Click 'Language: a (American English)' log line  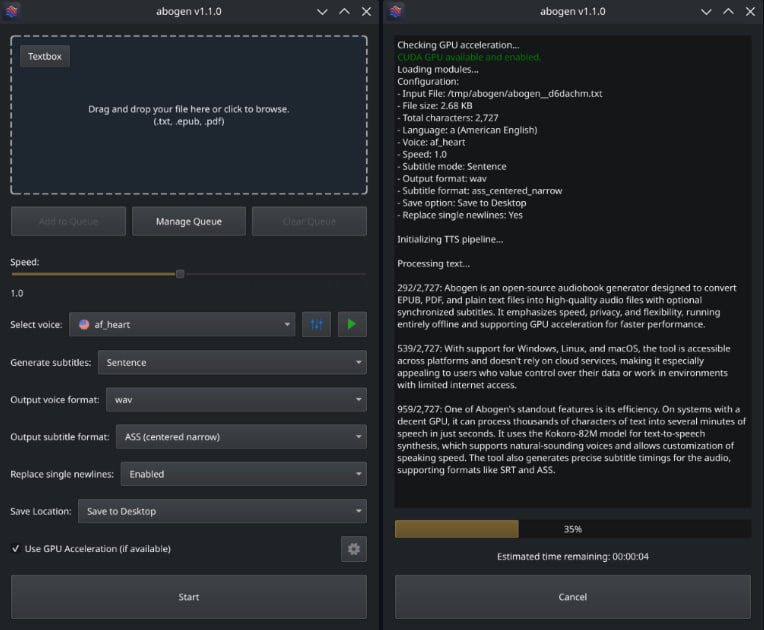(x=467, y=130)
